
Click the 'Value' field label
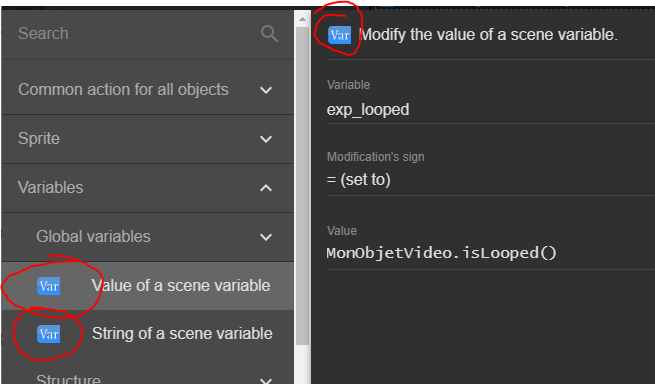click(x=342, y=231)
